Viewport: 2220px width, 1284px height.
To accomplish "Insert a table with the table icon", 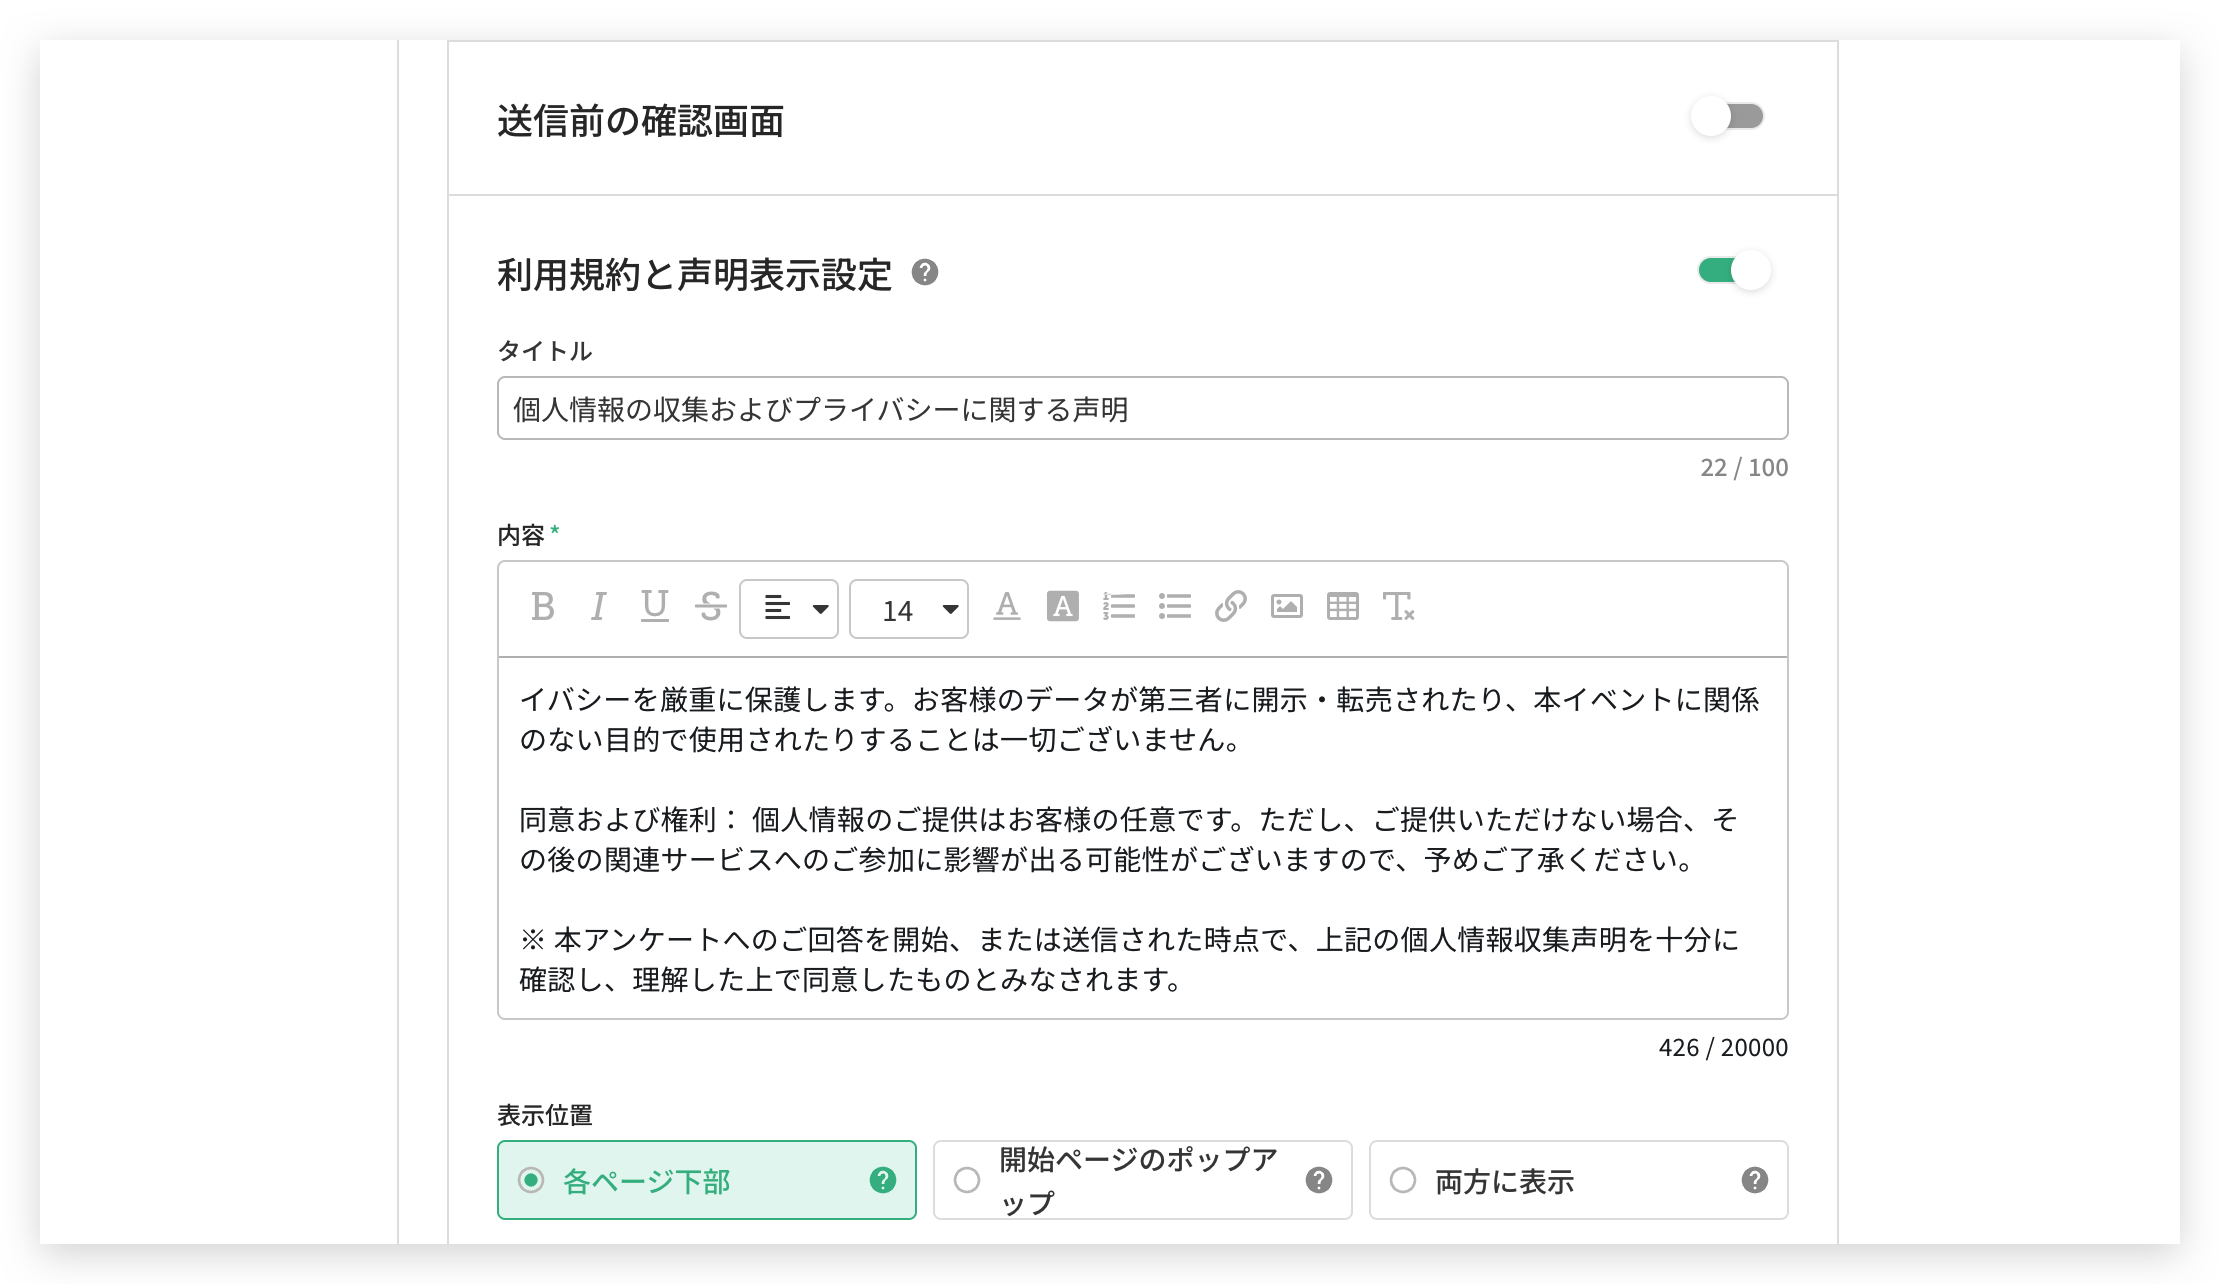I will [x=1343, y=607].
